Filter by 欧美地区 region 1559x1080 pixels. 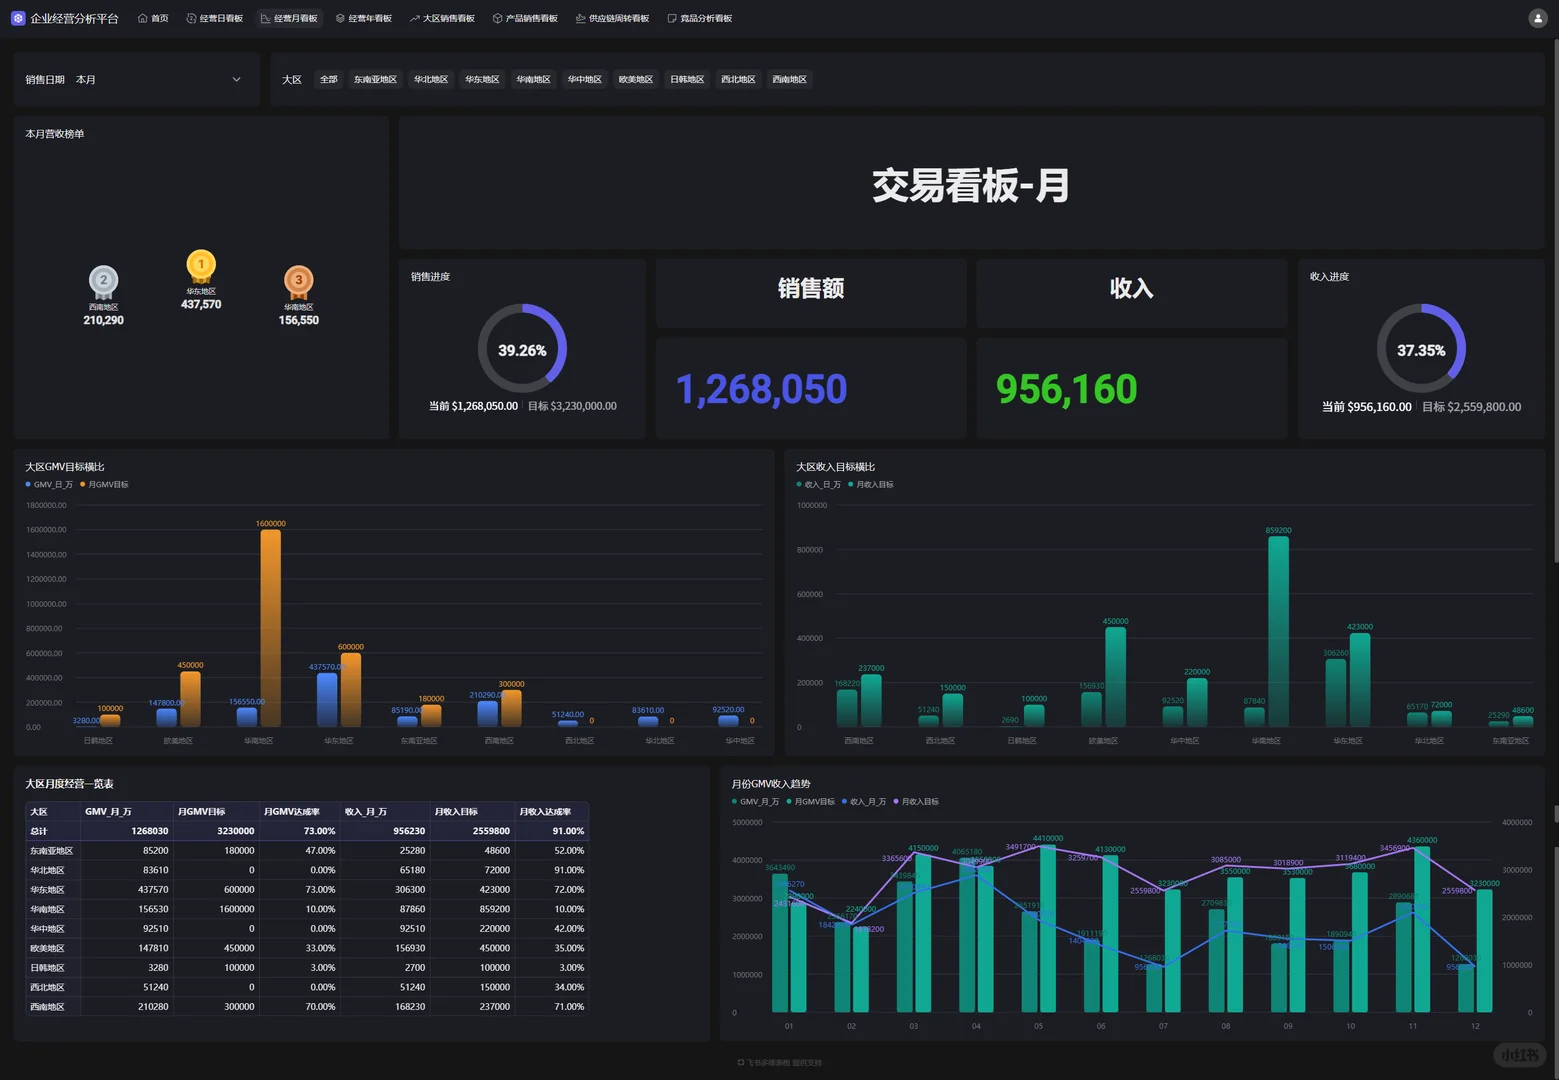pyautogui.click(x=636, y=79)
